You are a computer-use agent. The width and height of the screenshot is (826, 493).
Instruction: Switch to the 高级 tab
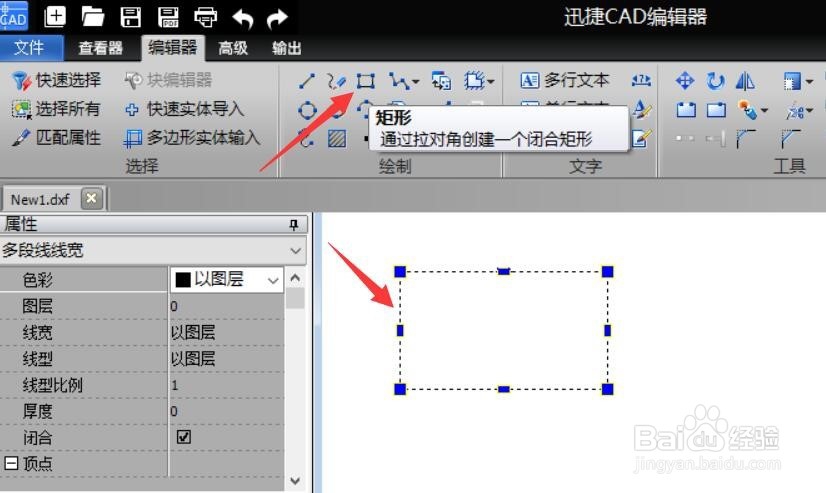233,48
